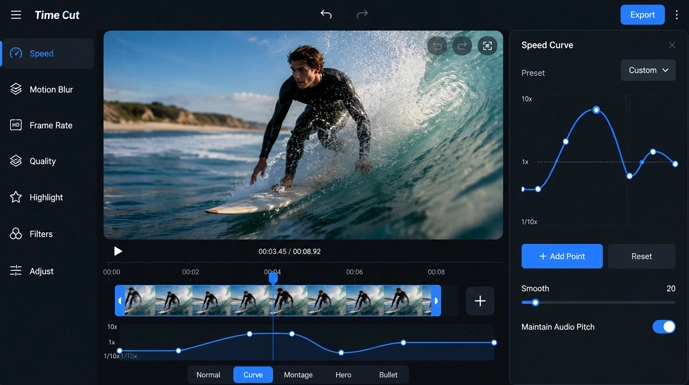Open Motion Blur settings

pos(47,90)
